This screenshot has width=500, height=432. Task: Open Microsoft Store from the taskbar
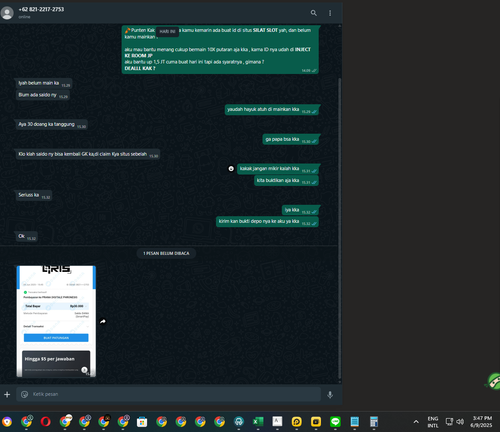click(x=142, y=422)
